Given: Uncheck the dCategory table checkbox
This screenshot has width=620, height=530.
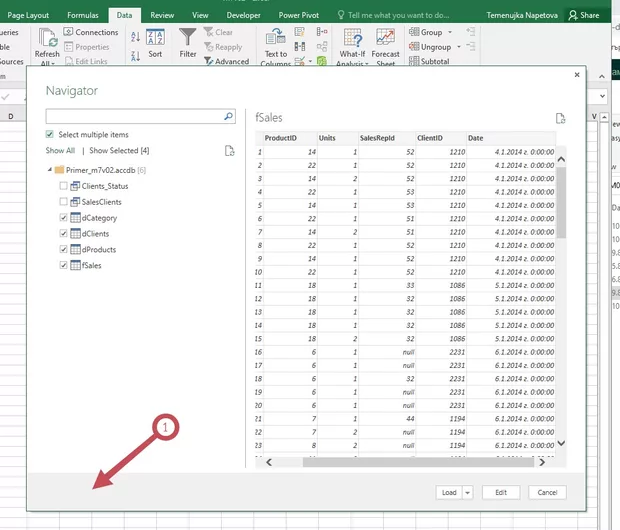Looking at the screenshot, I should pos(64,218).
